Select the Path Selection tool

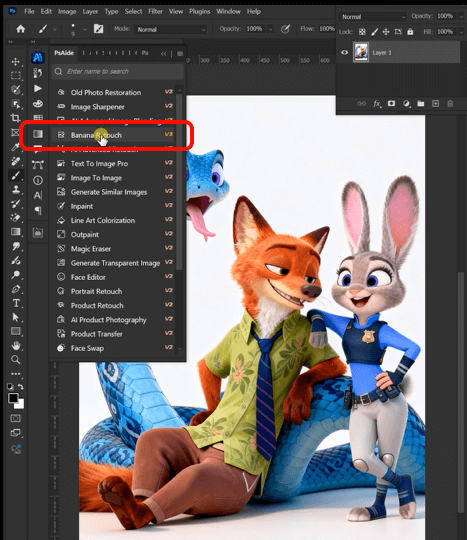[15, 317]
